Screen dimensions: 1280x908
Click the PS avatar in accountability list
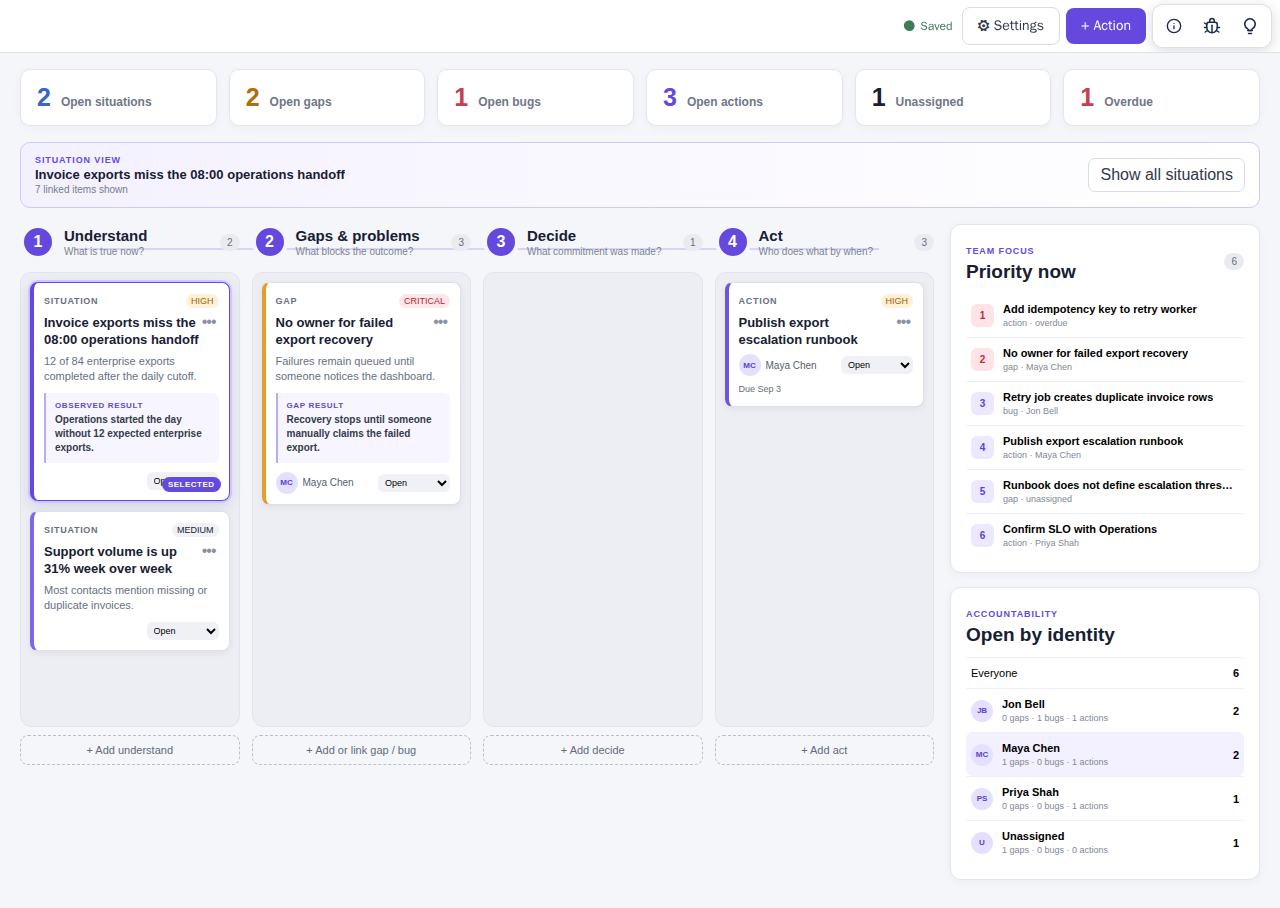point(982,799)
